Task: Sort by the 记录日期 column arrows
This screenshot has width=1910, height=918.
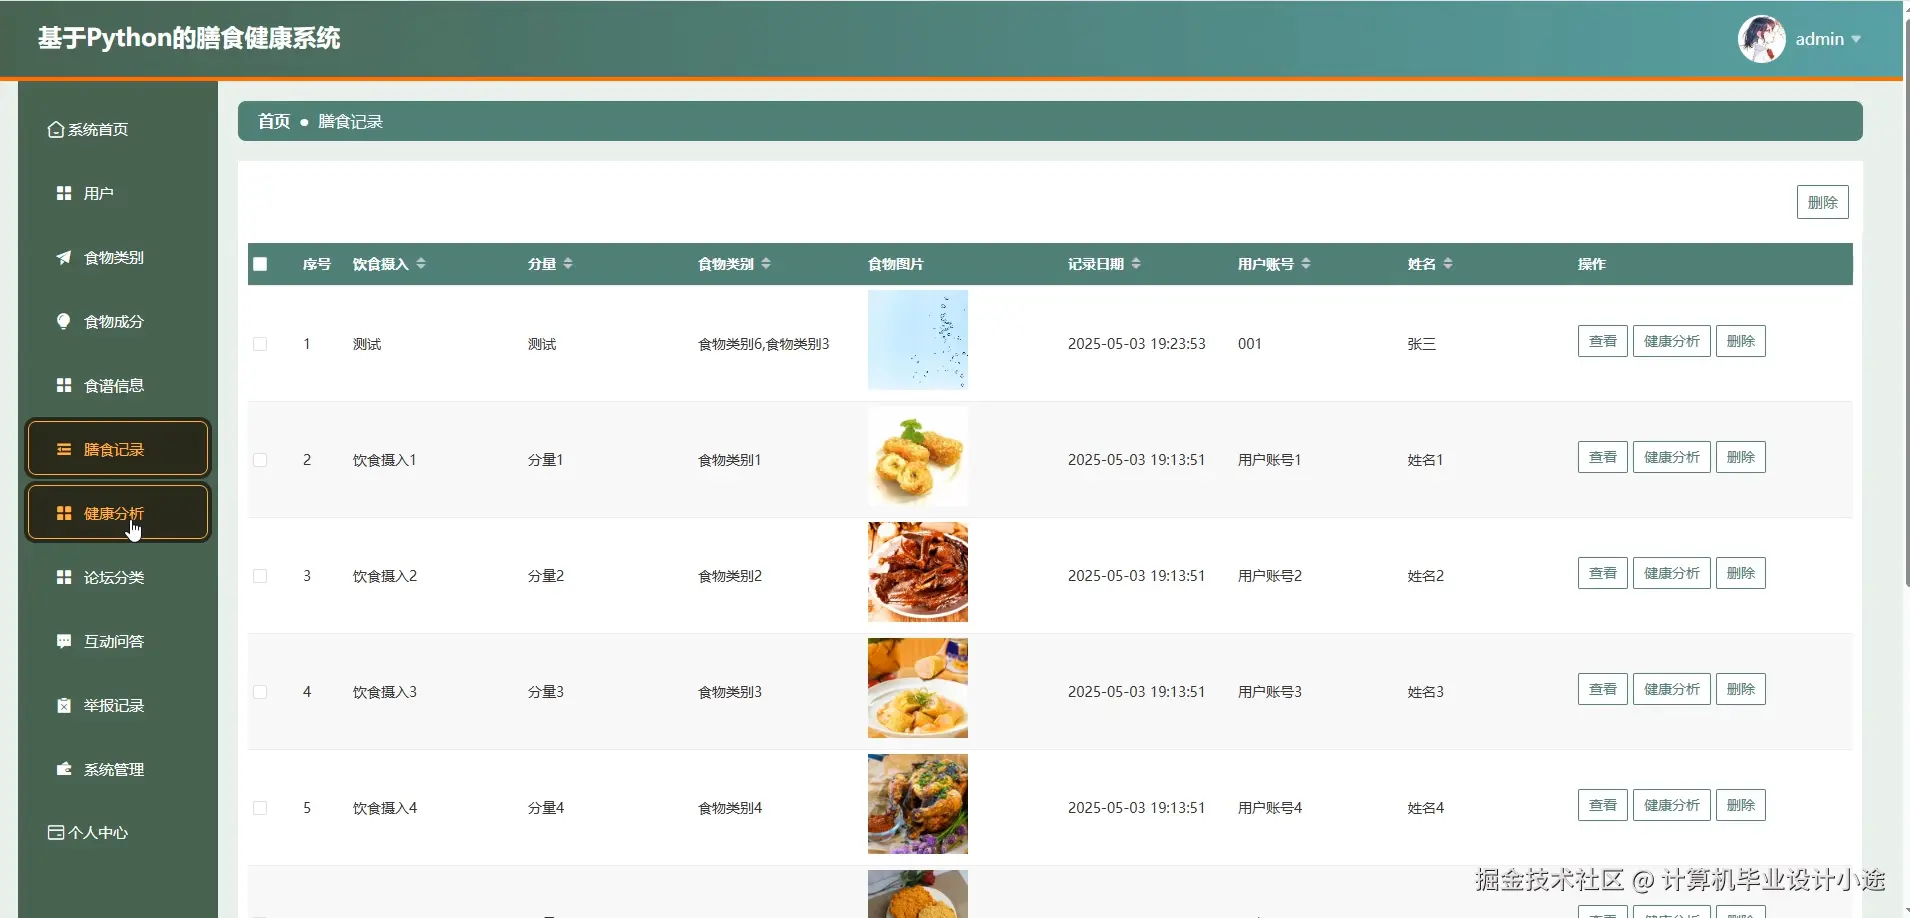Action: click(1136, 263)
